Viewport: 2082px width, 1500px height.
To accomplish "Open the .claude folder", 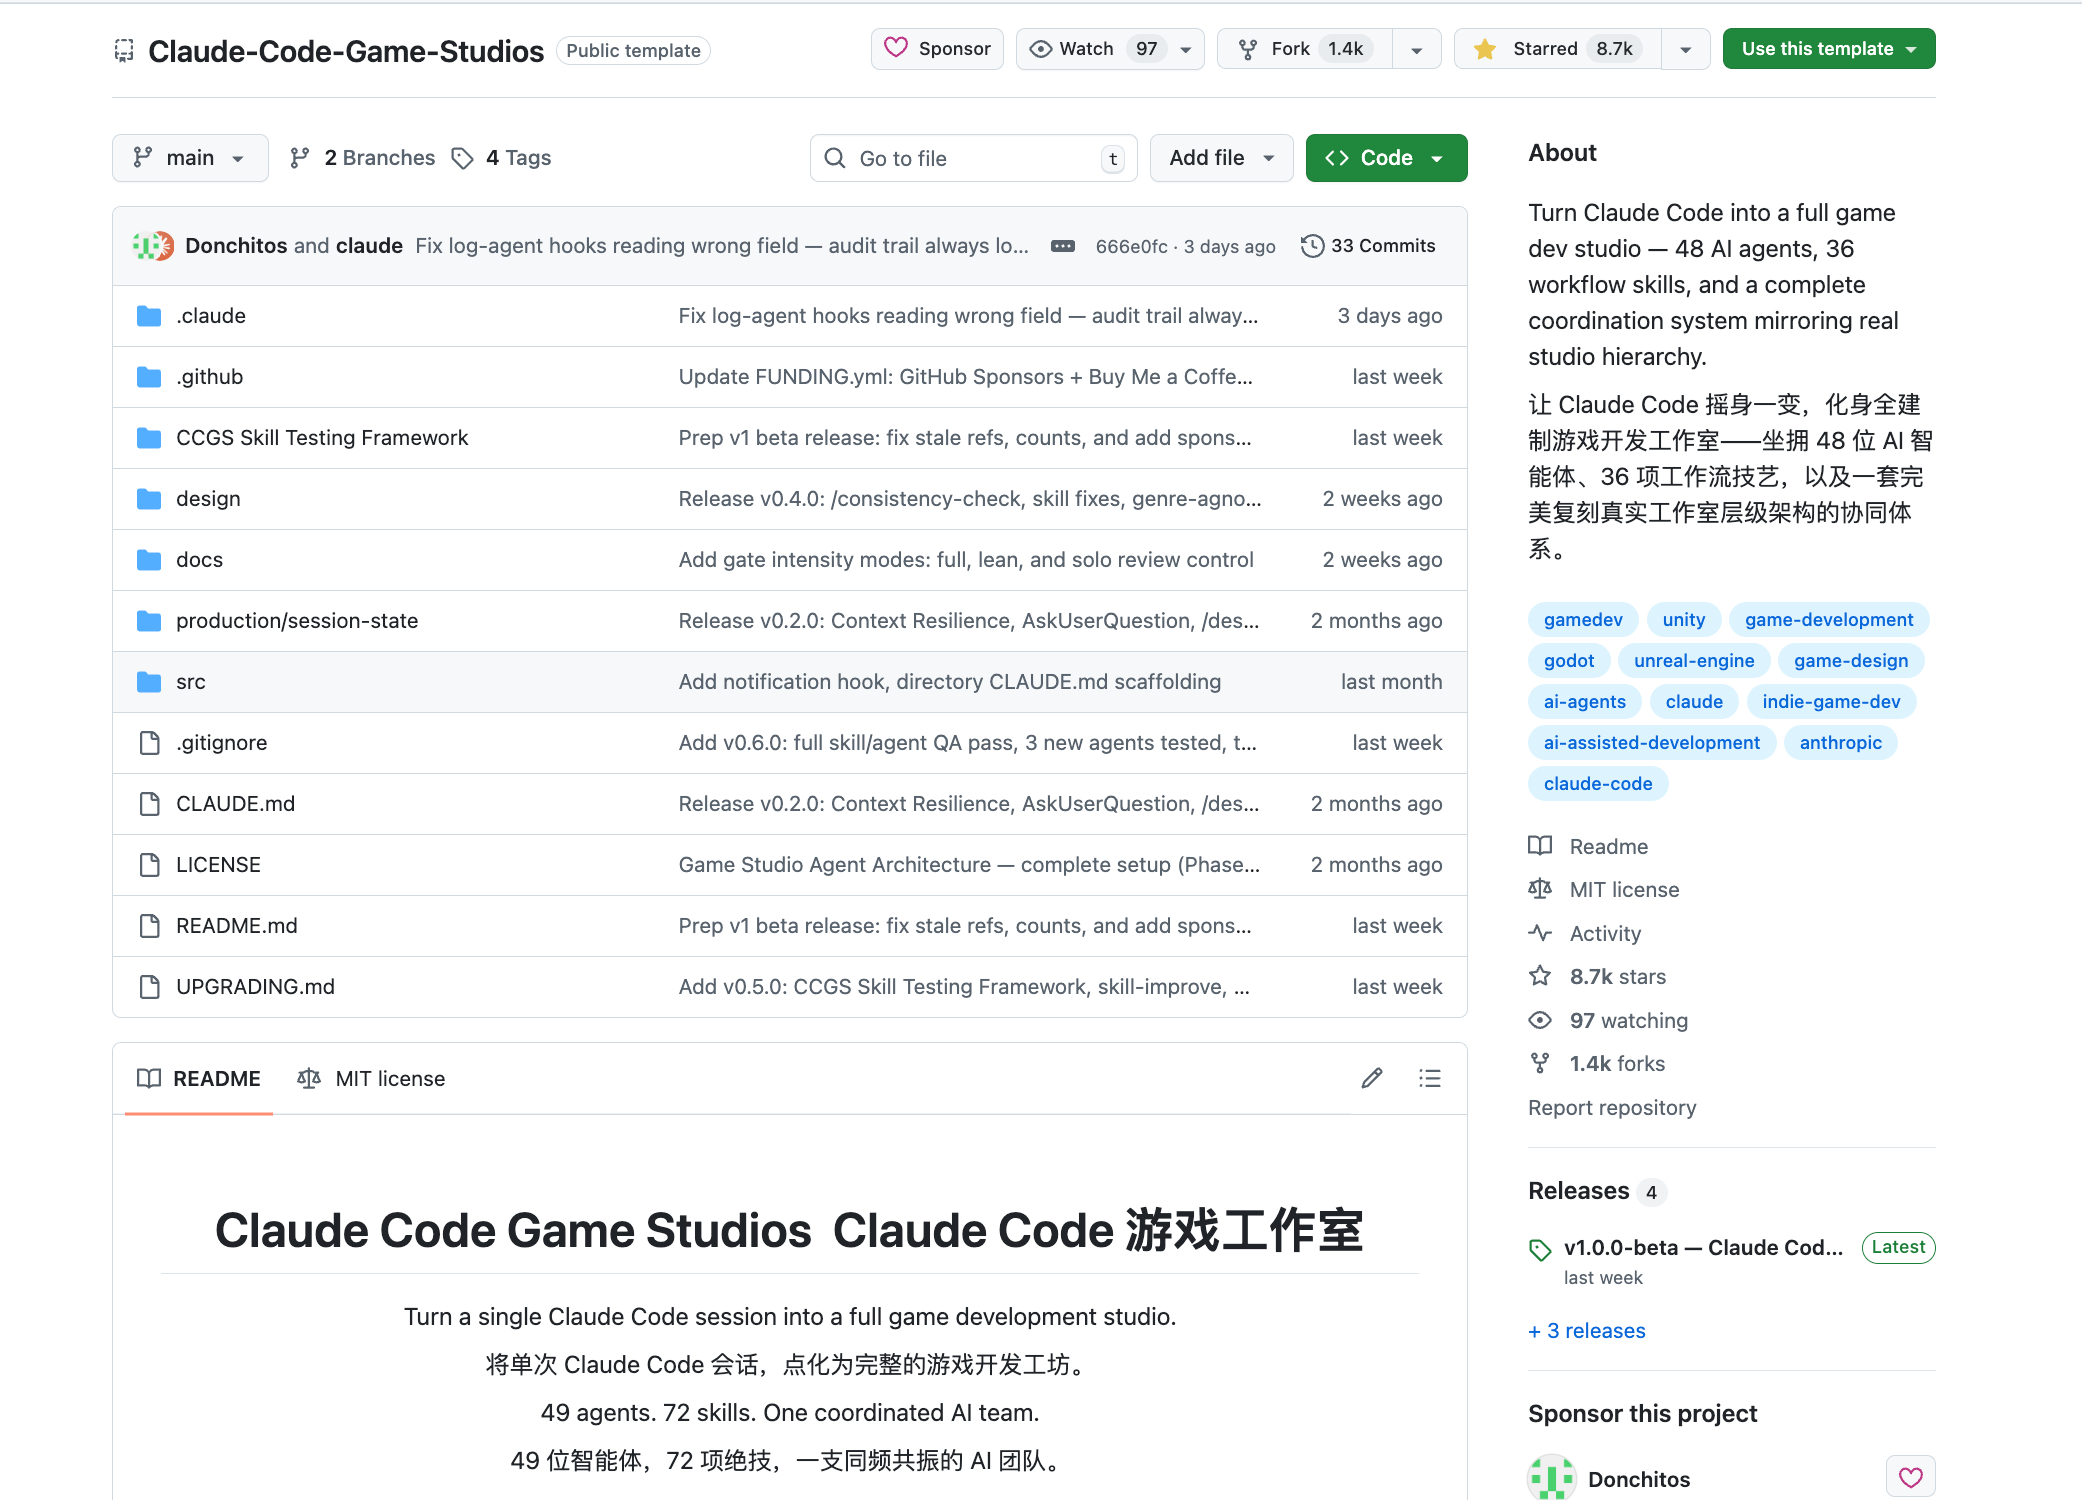I will click(x=211, y=316).
